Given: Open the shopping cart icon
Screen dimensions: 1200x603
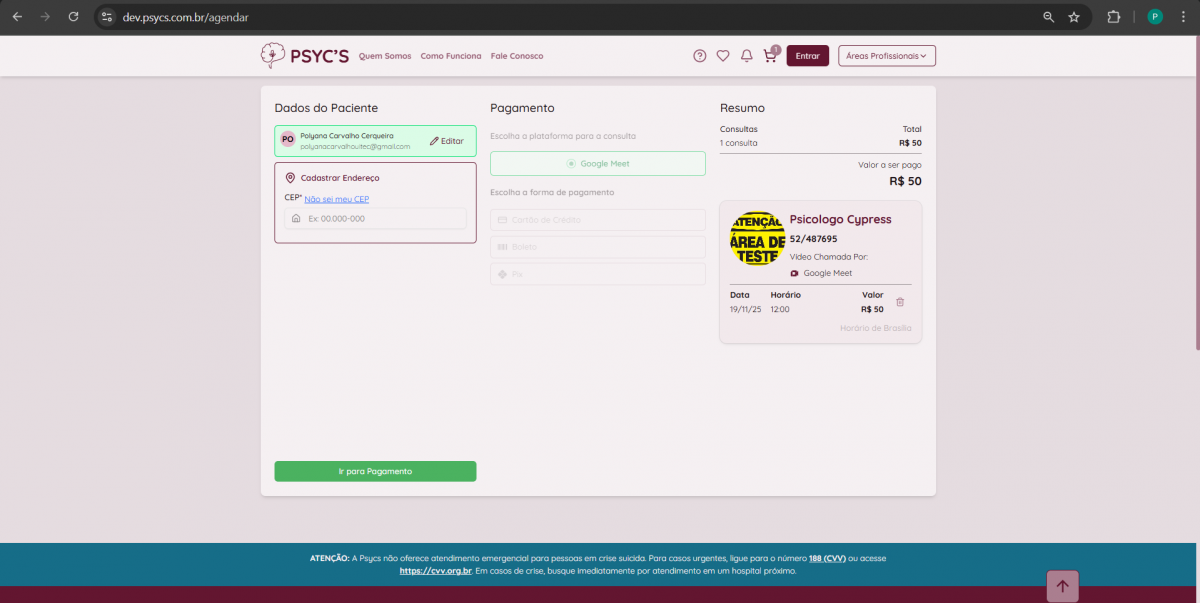Looking at the screenshot, I should (x=769, y=56).
